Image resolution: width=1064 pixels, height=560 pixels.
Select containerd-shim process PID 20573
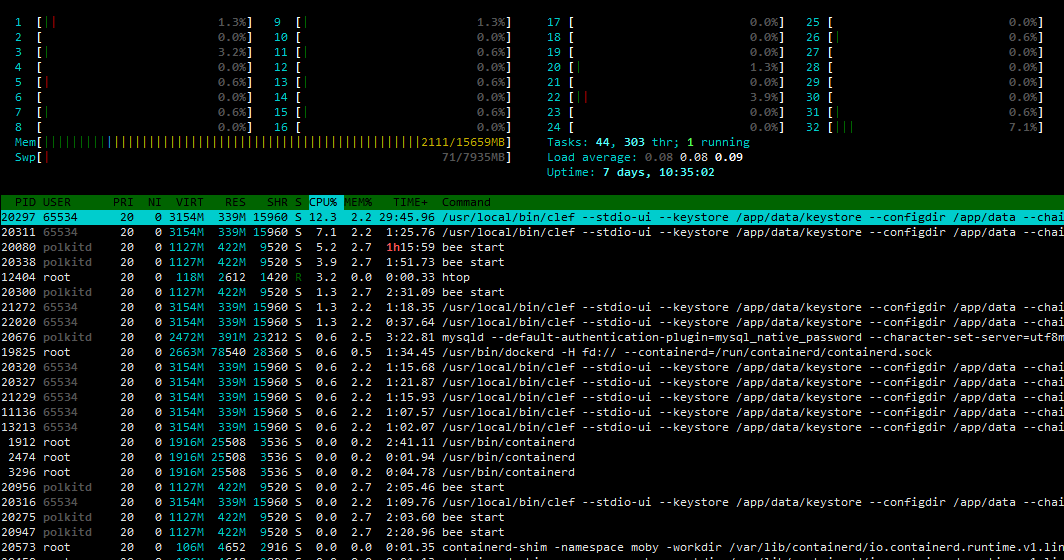point(532,546)
